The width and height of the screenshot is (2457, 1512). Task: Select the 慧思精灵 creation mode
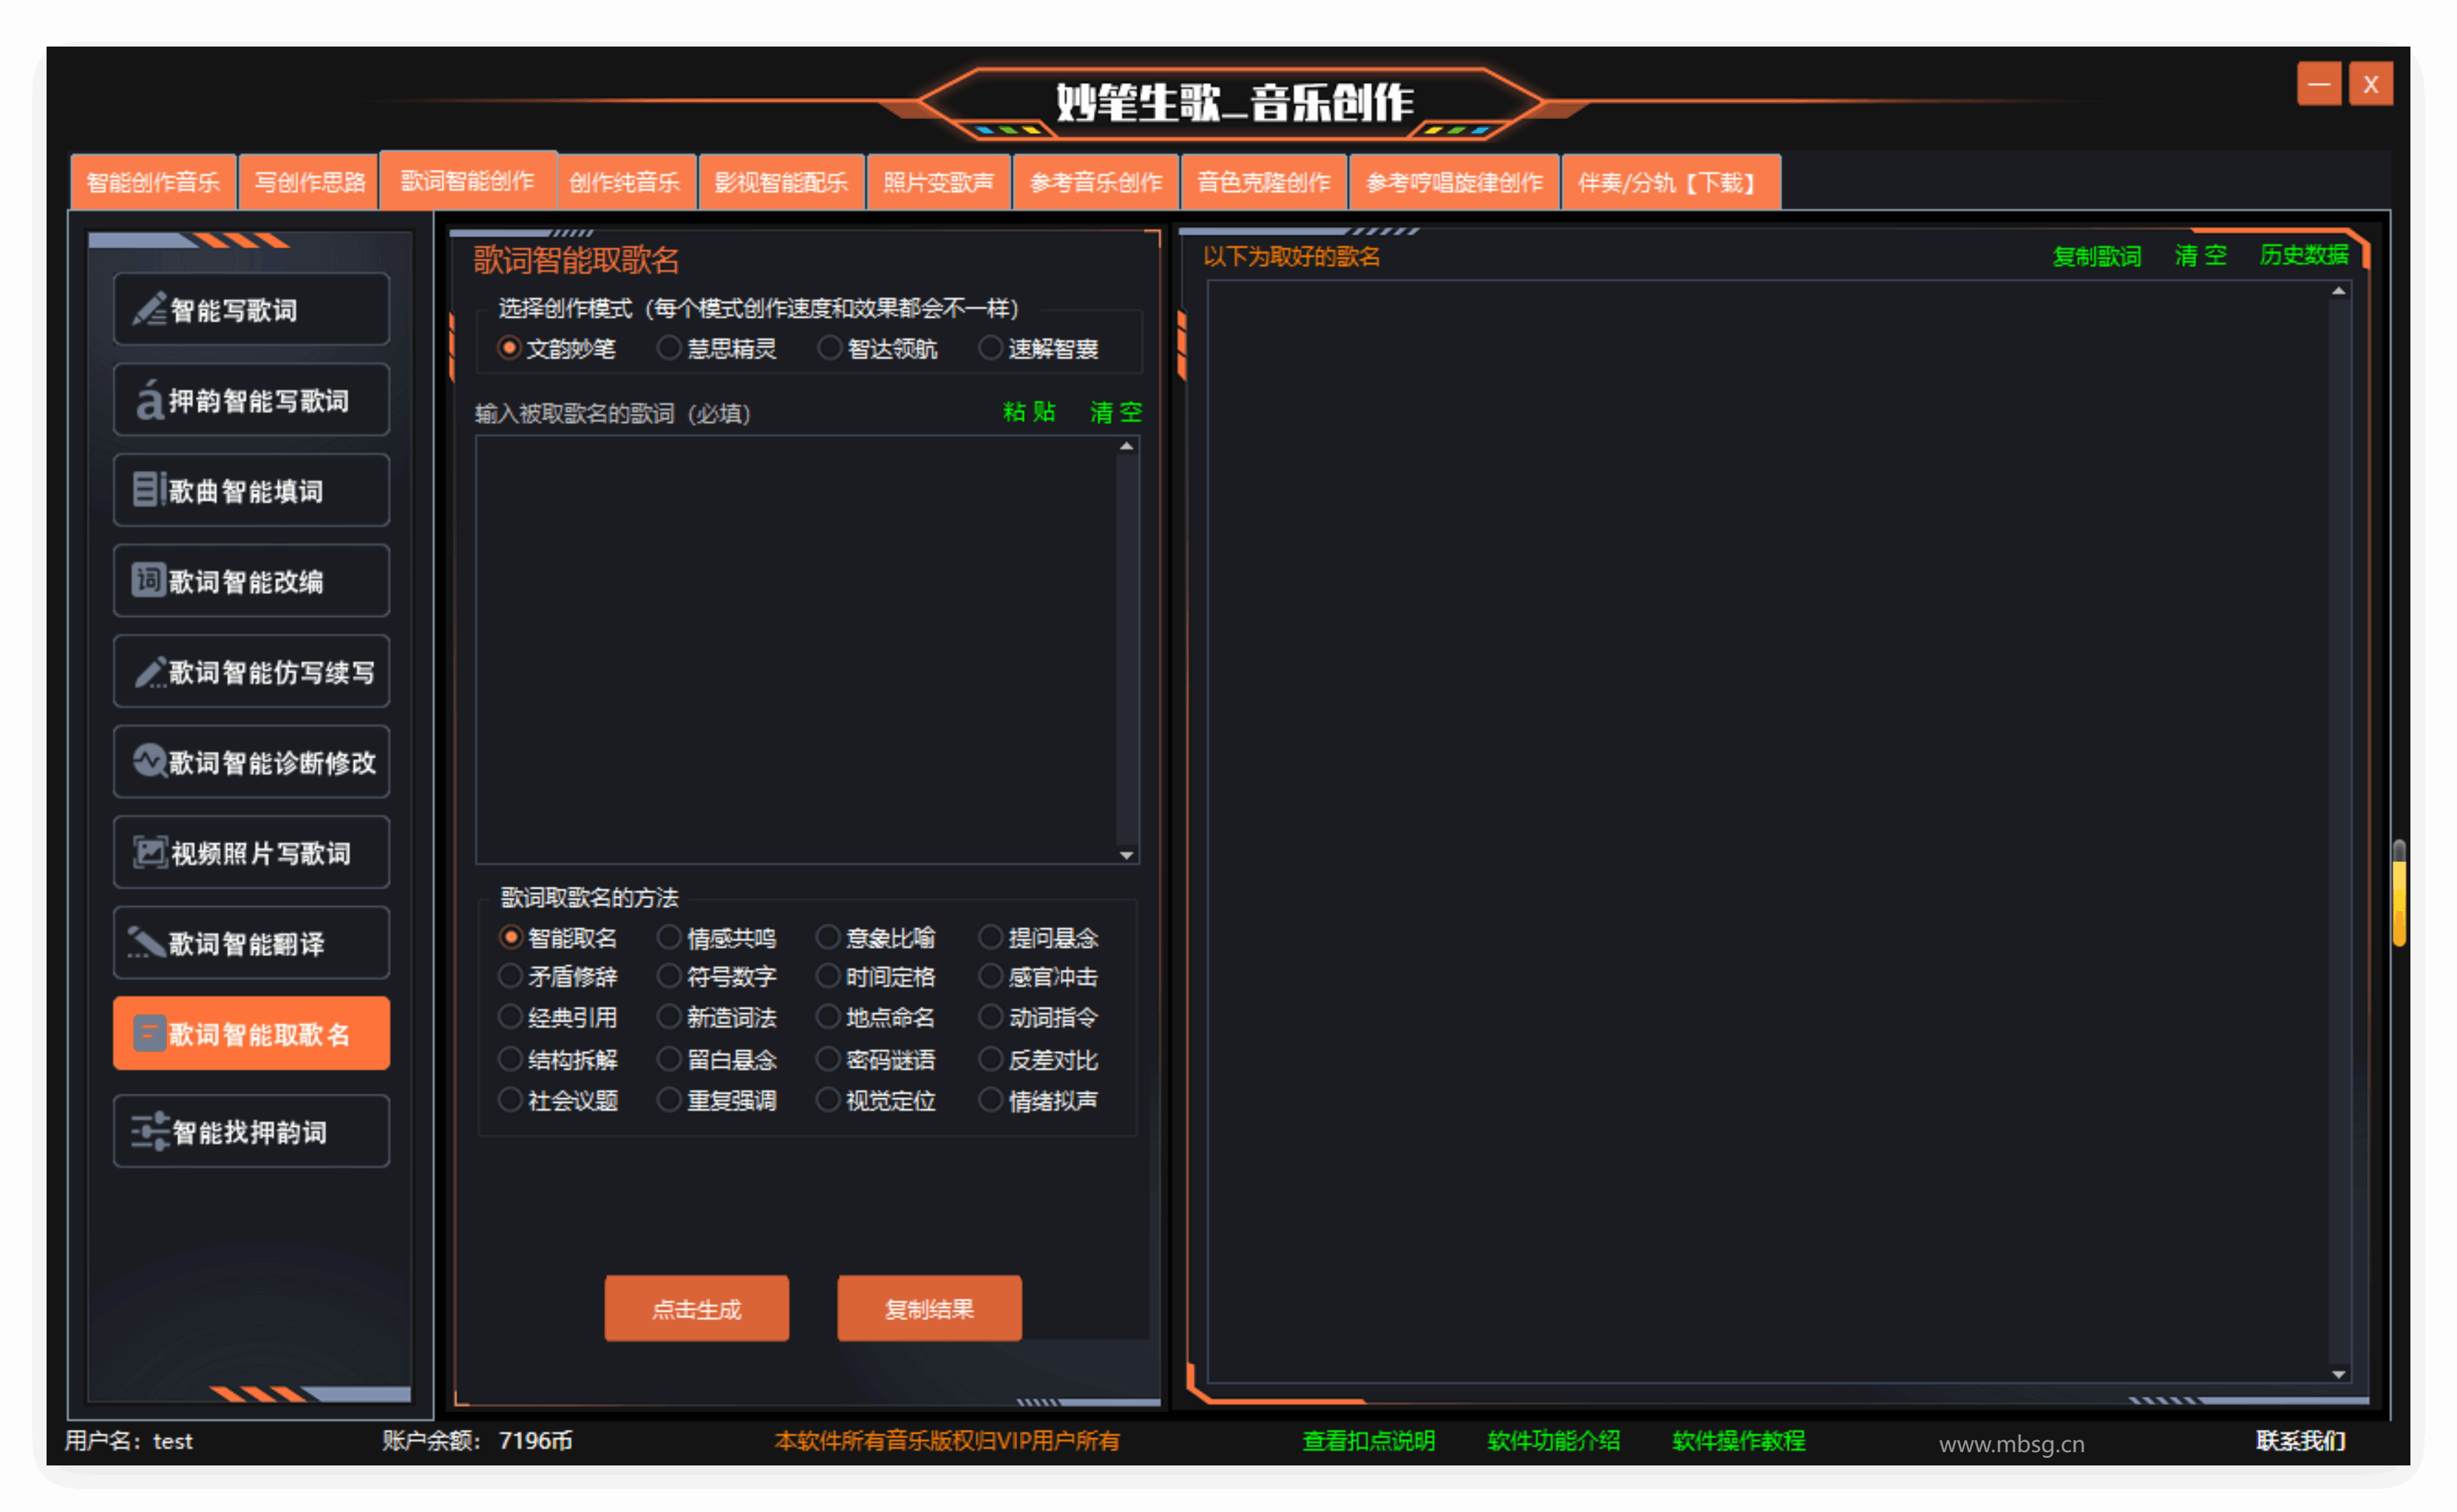[668, 348]
